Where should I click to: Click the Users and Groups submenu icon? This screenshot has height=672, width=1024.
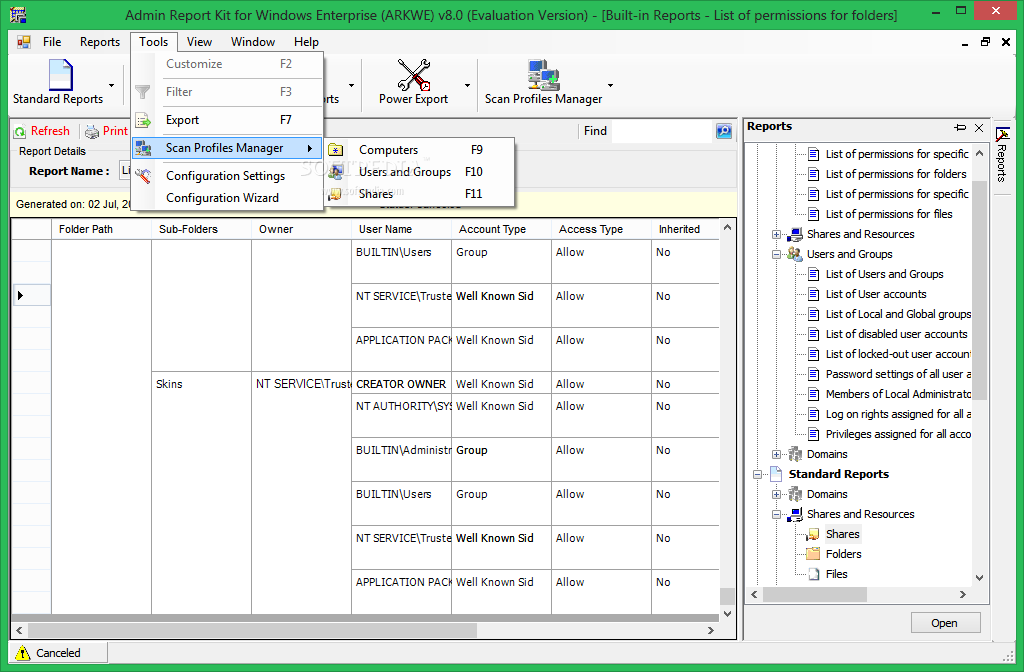[x=336, y=172]
